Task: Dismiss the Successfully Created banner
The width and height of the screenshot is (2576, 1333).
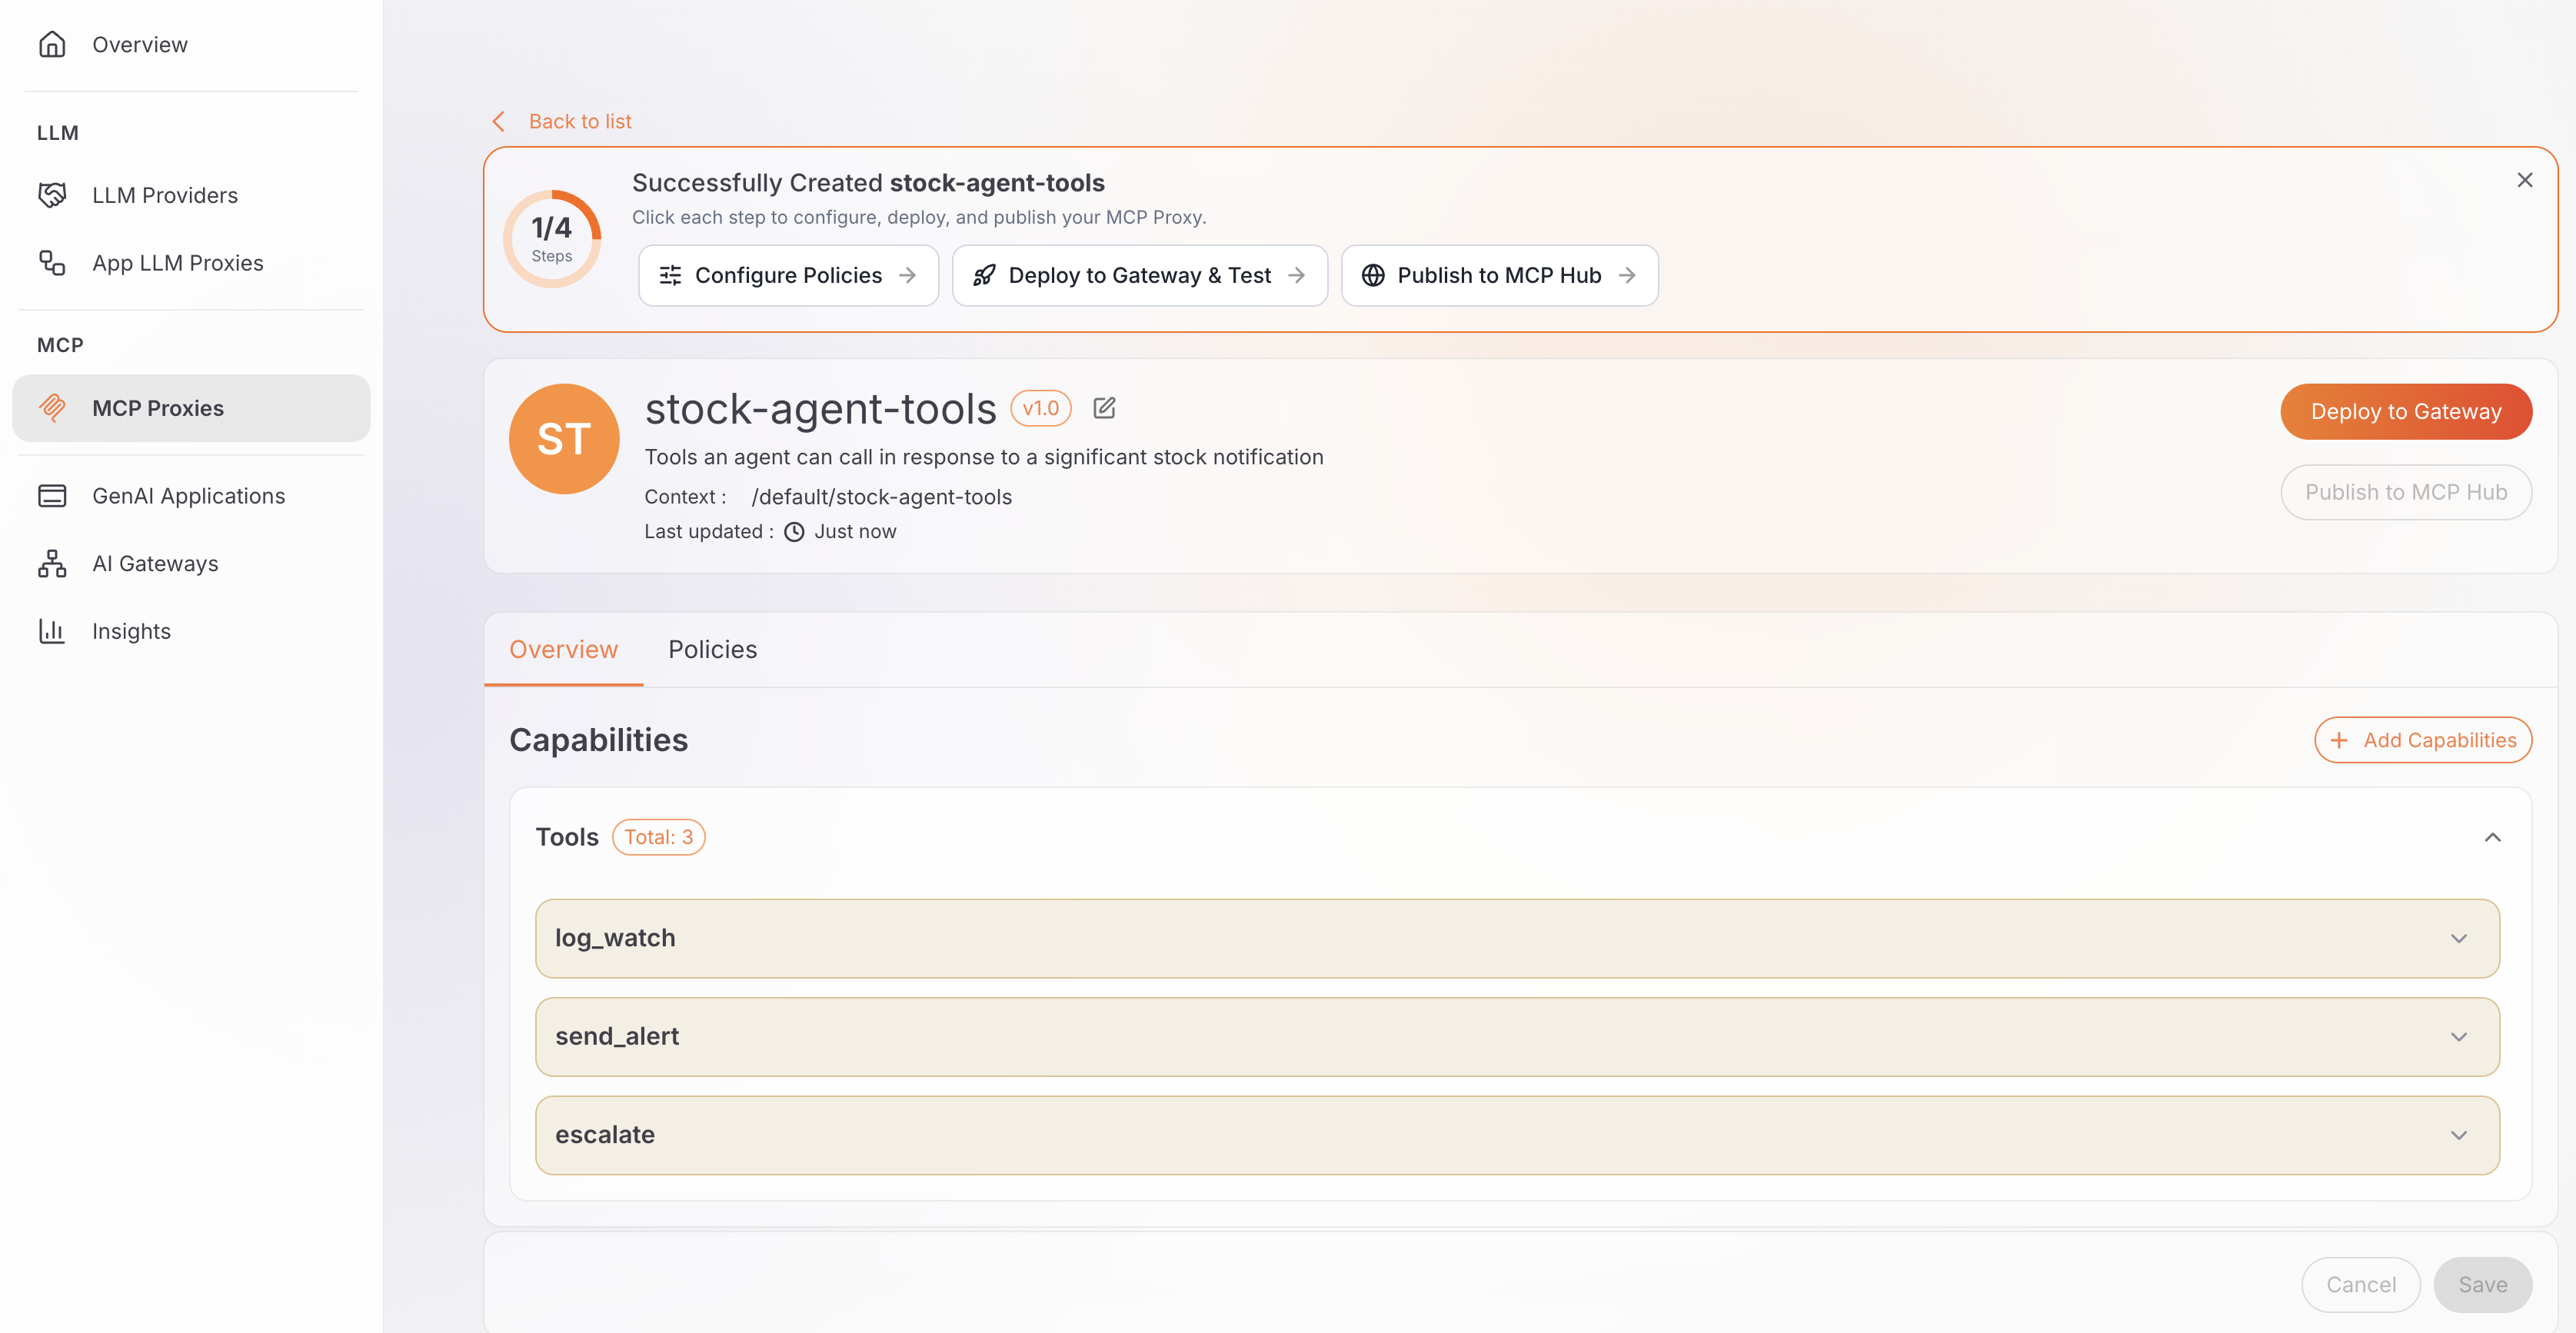Action: pos(2525,180)
